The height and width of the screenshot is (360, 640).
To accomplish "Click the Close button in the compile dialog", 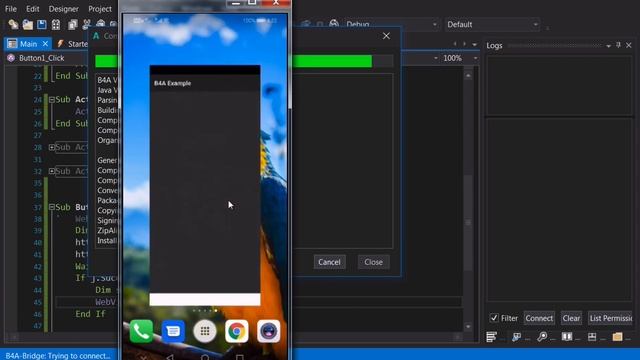I will coord(373,262).
